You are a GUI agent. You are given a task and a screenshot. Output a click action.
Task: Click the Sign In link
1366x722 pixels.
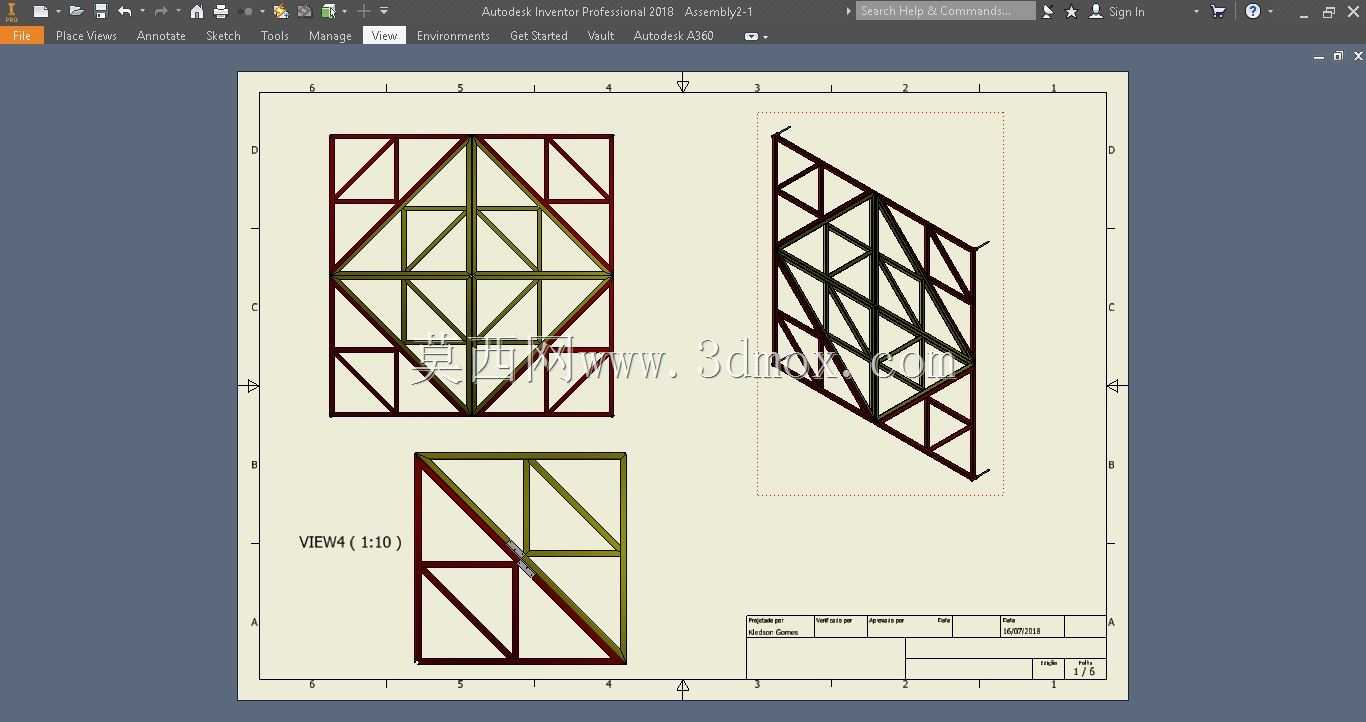click(x=1127, y=12)
